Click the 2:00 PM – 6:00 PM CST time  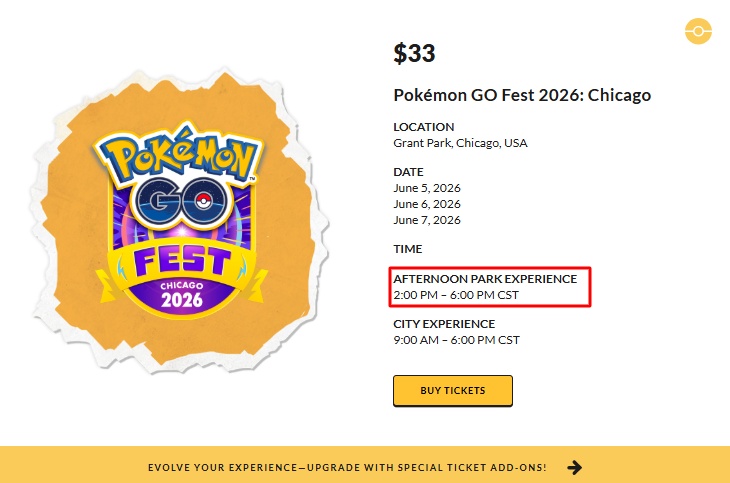click(x=456, y=295)
